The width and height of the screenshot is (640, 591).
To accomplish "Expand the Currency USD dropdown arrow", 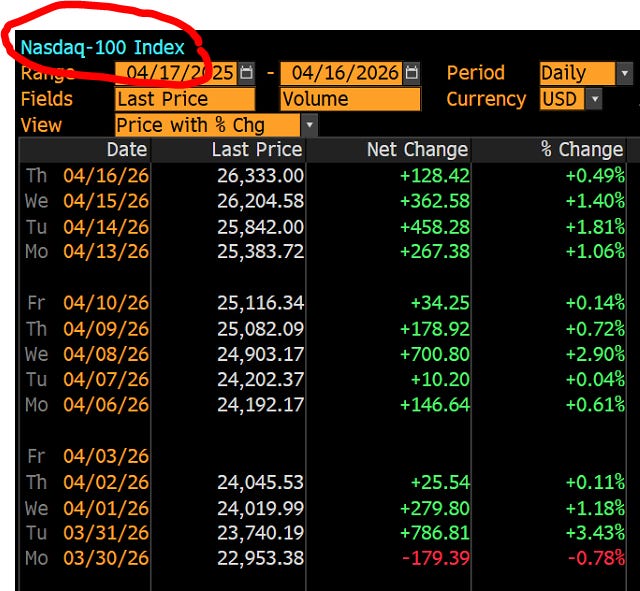I will tap(594, 99).
